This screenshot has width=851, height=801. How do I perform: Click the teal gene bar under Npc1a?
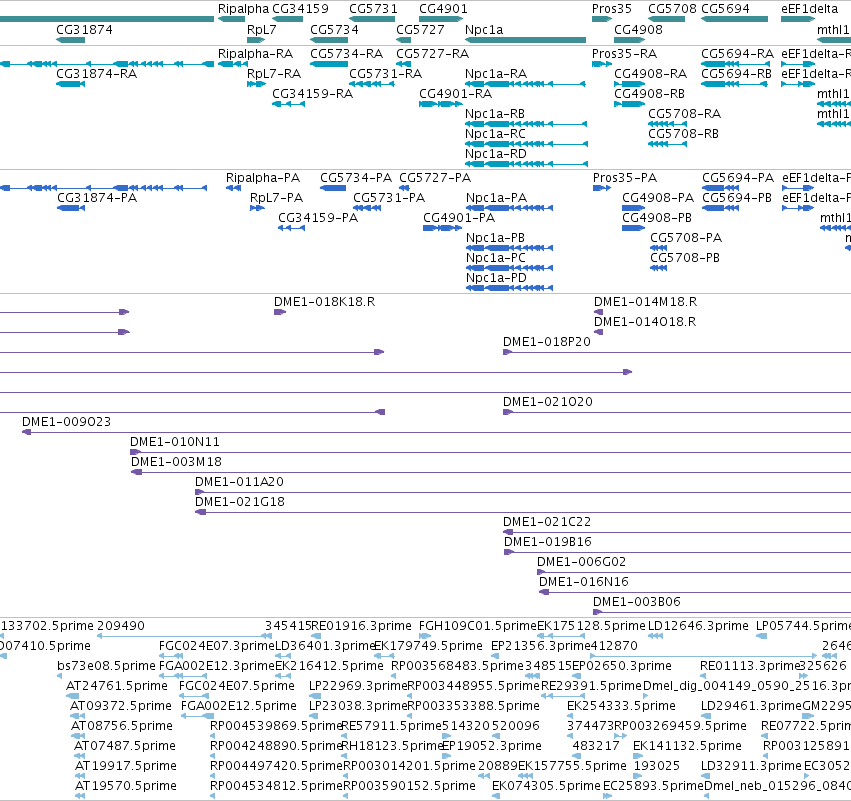pyautogui.click(x=525, y=40)
